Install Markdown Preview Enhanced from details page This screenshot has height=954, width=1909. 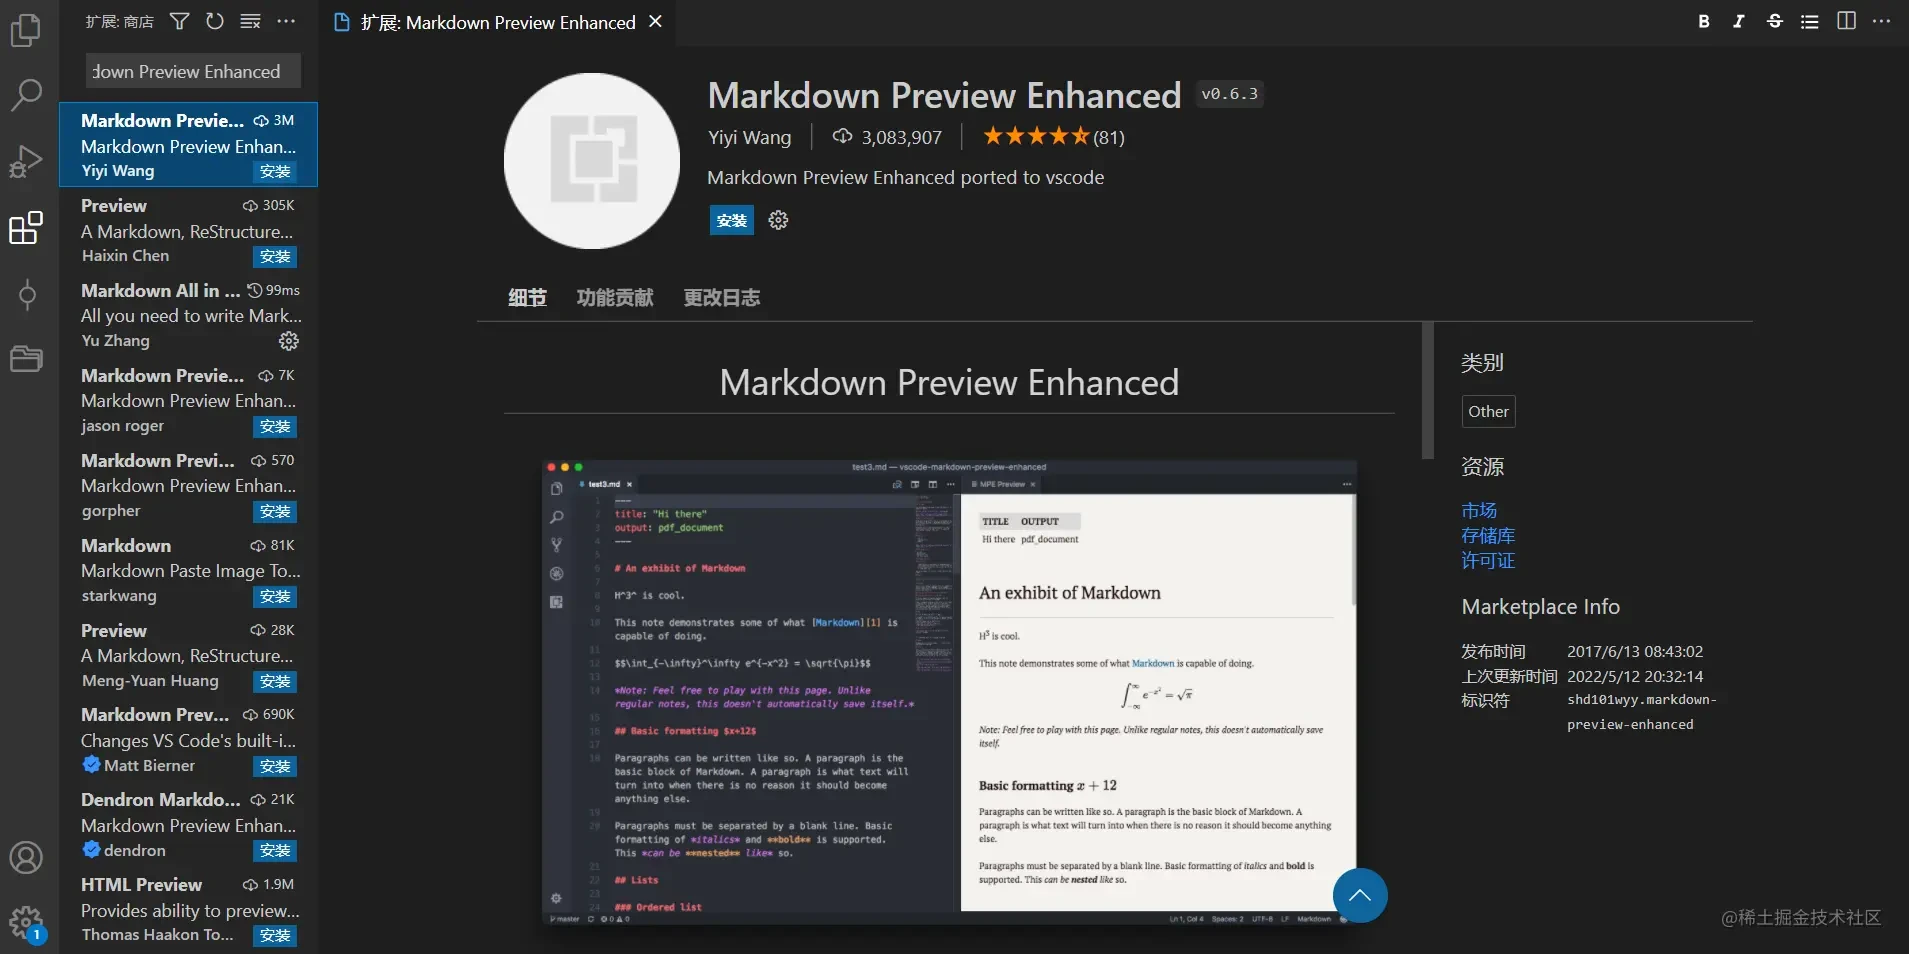point(732,220)
